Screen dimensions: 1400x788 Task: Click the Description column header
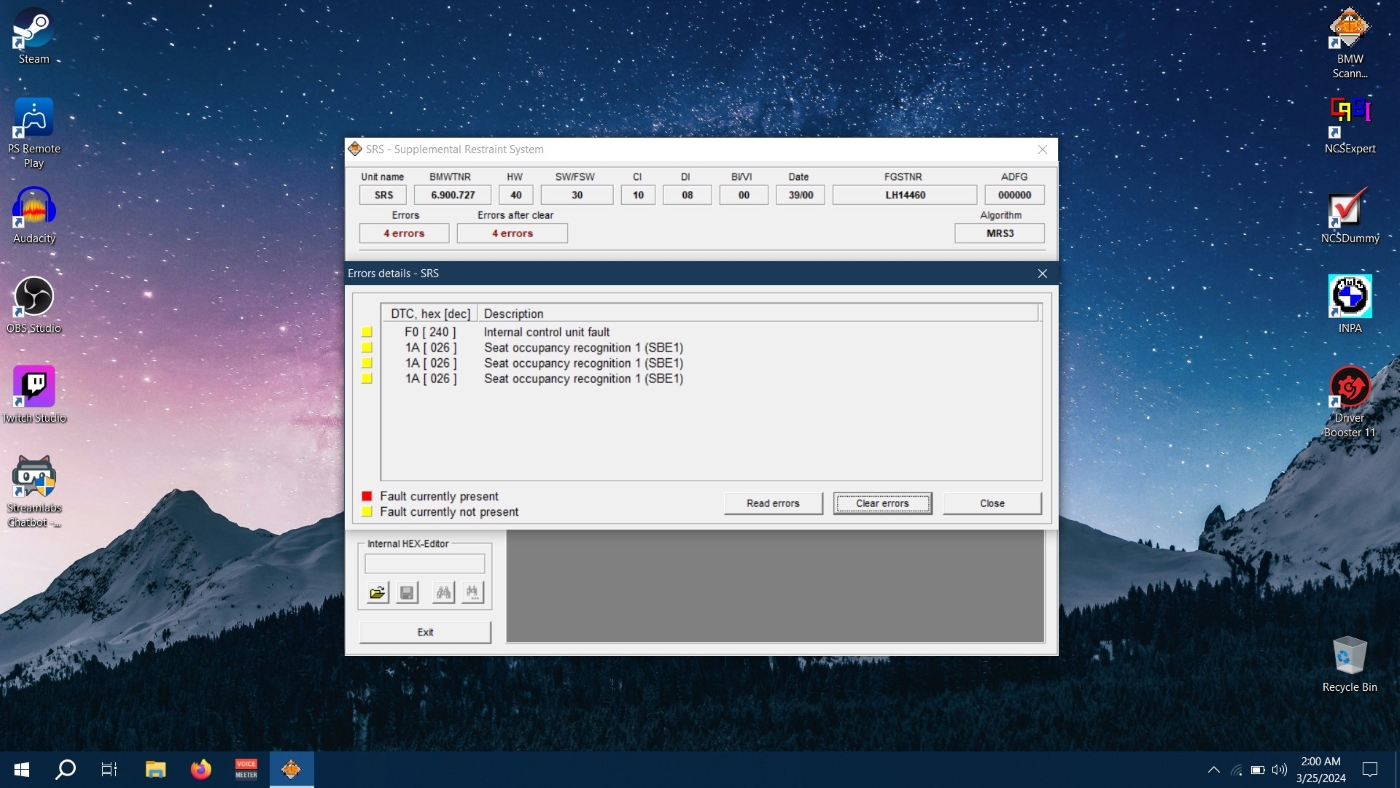click(x=757, y=314)
